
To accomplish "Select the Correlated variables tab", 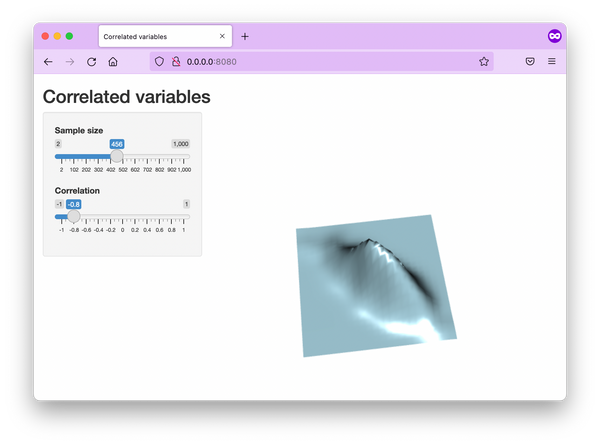I will (x=165, y=36).
